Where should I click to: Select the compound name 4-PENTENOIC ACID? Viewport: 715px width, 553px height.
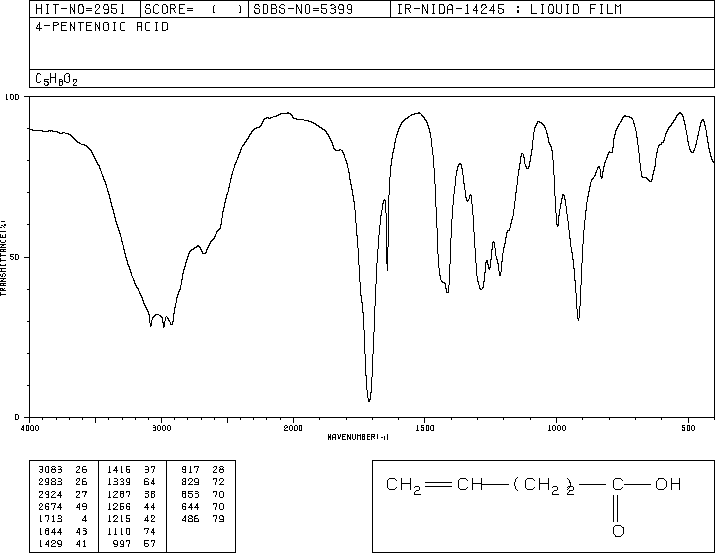click(102, 27)
